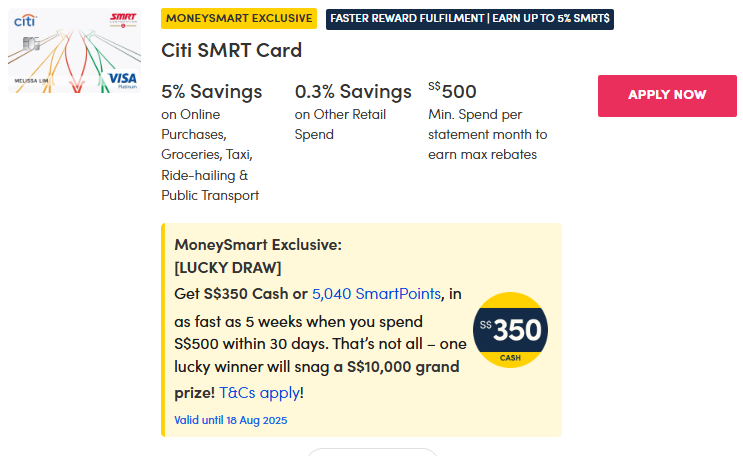This screenshot has width=743, height=456.
Task: Select the Citi SMRT Card title
Action: (x=231, y=50)
